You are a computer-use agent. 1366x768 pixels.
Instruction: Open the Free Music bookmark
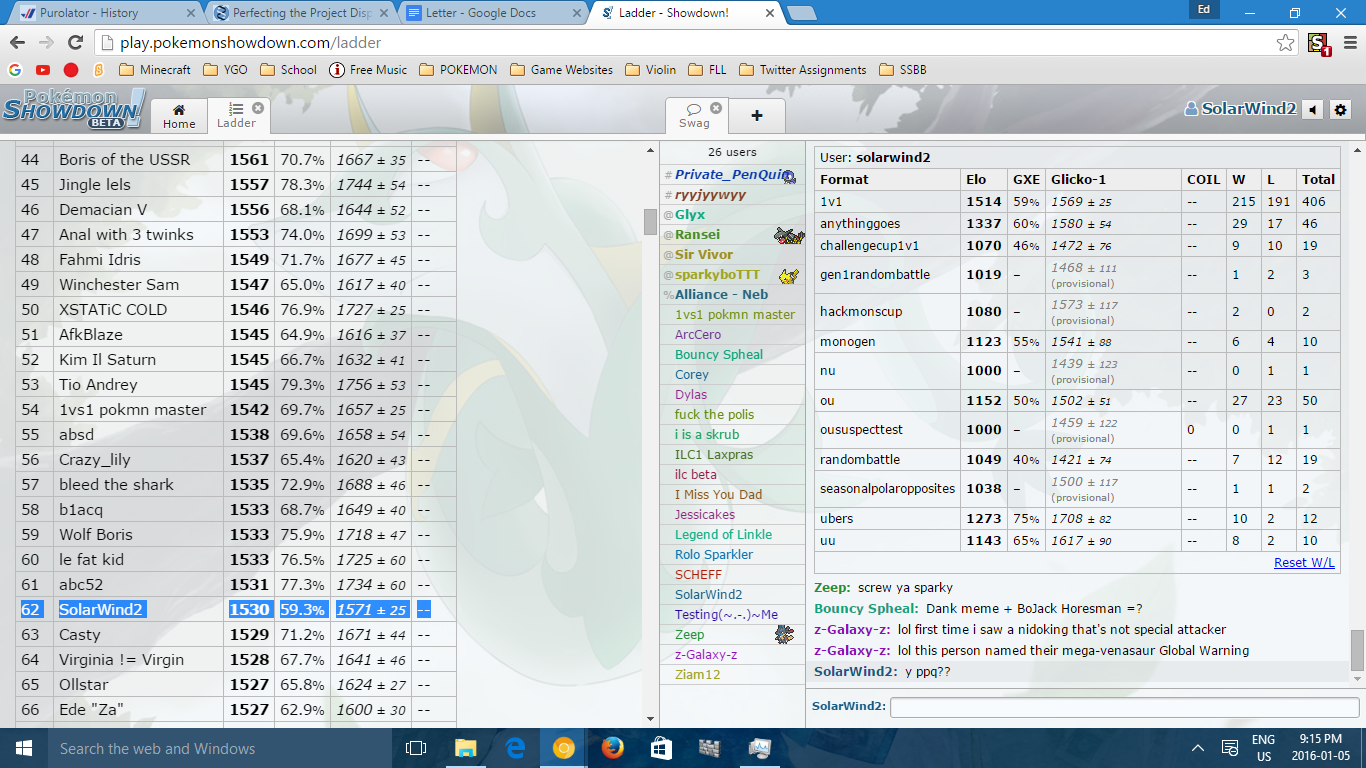(x=368, y=70)
